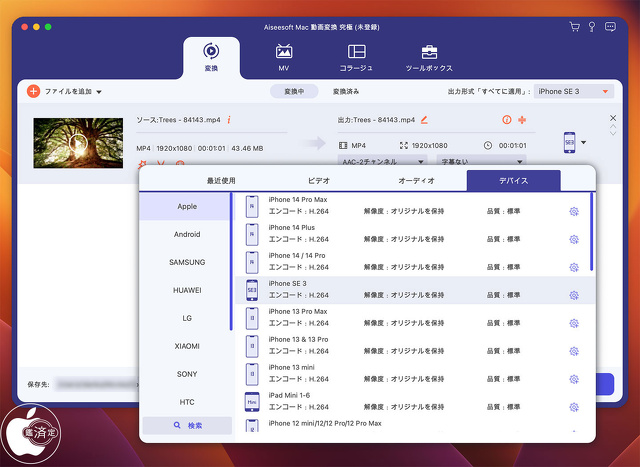Click the device list vertical scrollbar
640x467 pixels.
pos(591,231)
